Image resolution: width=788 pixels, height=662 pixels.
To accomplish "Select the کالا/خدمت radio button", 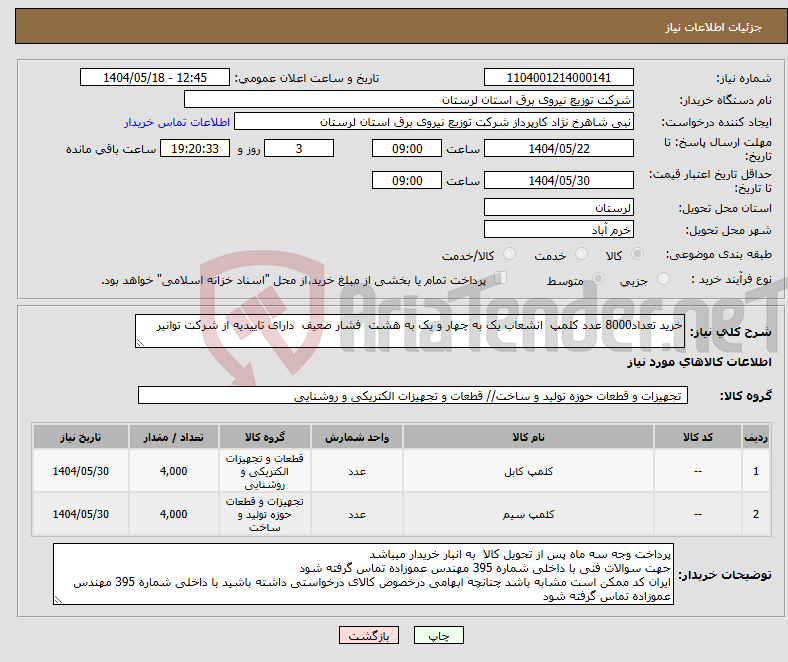I will tap(510, 254).
